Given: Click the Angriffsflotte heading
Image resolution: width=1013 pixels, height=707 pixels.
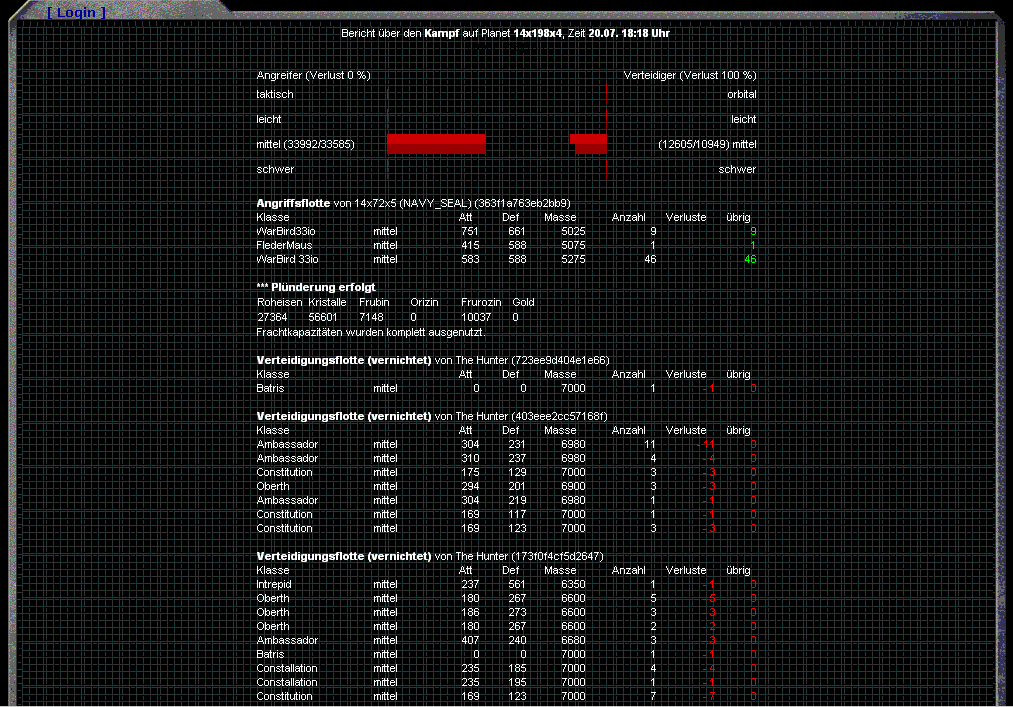Looking at the screenshot, I should click(293, 203).
